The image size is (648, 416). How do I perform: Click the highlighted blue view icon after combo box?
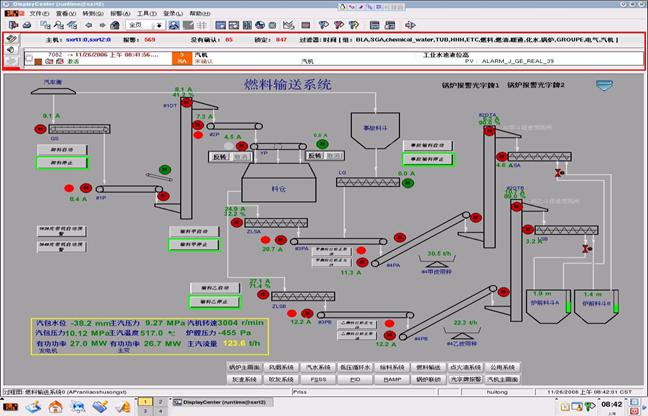coord(174,25)
